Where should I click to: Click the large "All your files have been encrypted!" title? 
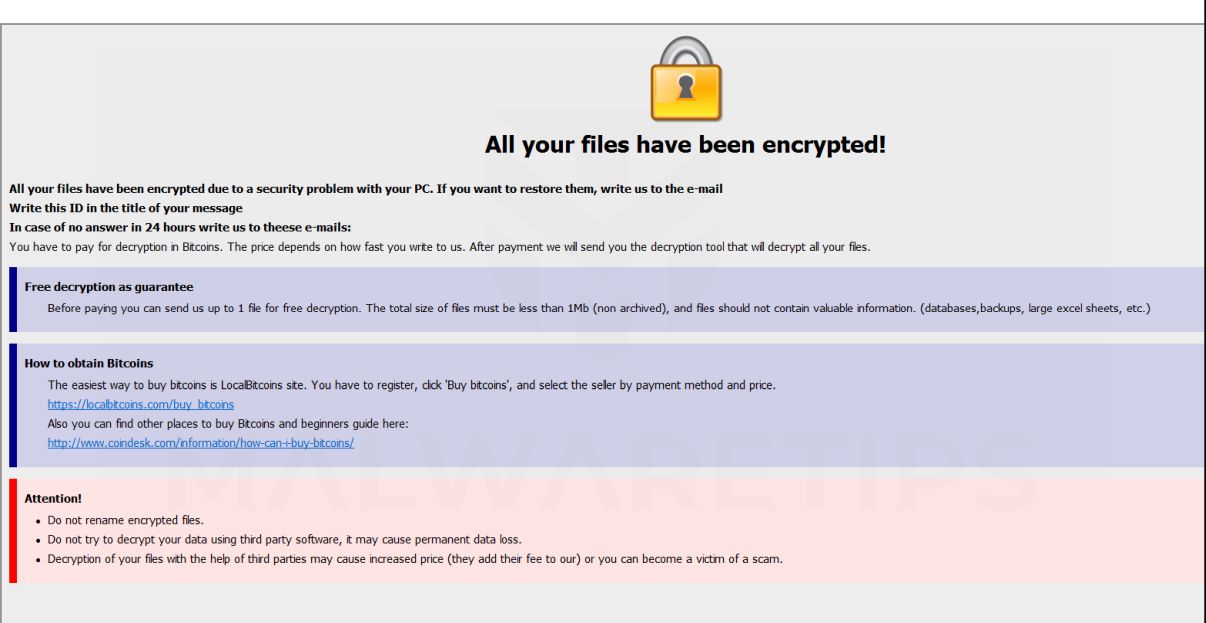[685, 145]
